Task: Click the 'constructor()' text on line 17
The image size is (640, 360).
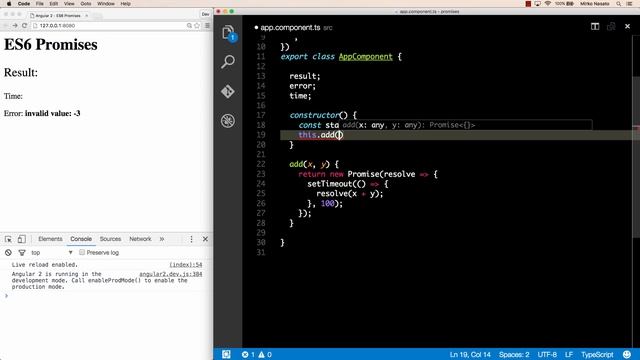Action: coord(318,115)
